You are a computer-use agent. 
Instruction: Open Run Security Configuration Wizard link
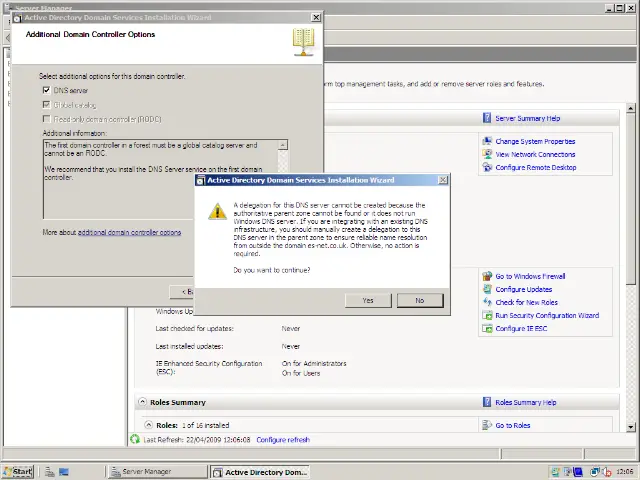(x=547, y=316)
